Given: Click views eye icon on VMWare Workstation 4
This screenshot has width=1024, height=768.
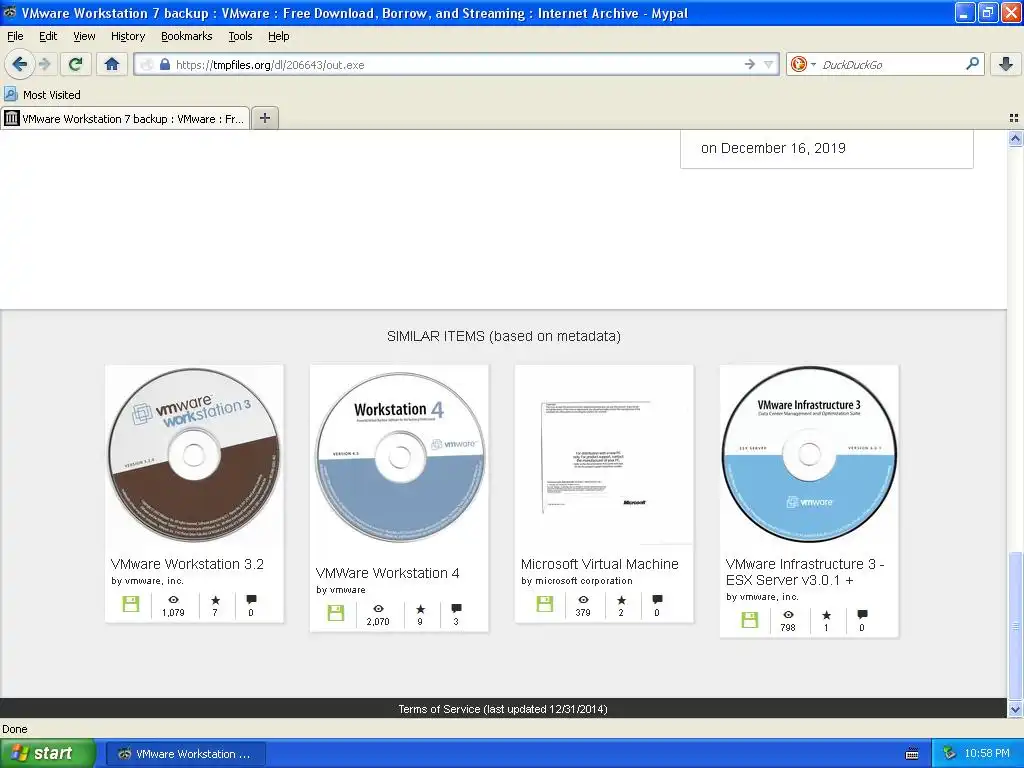Looking at the screenshot, I should click(x=378, y=609).
